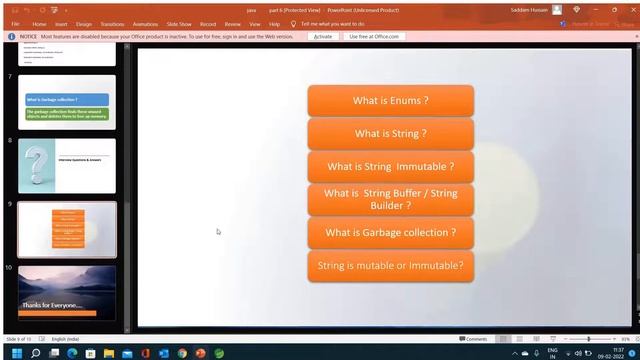Screen dimensions: 640x360
Task: Open the Review ribbon tab
Action: pos(233,24)
